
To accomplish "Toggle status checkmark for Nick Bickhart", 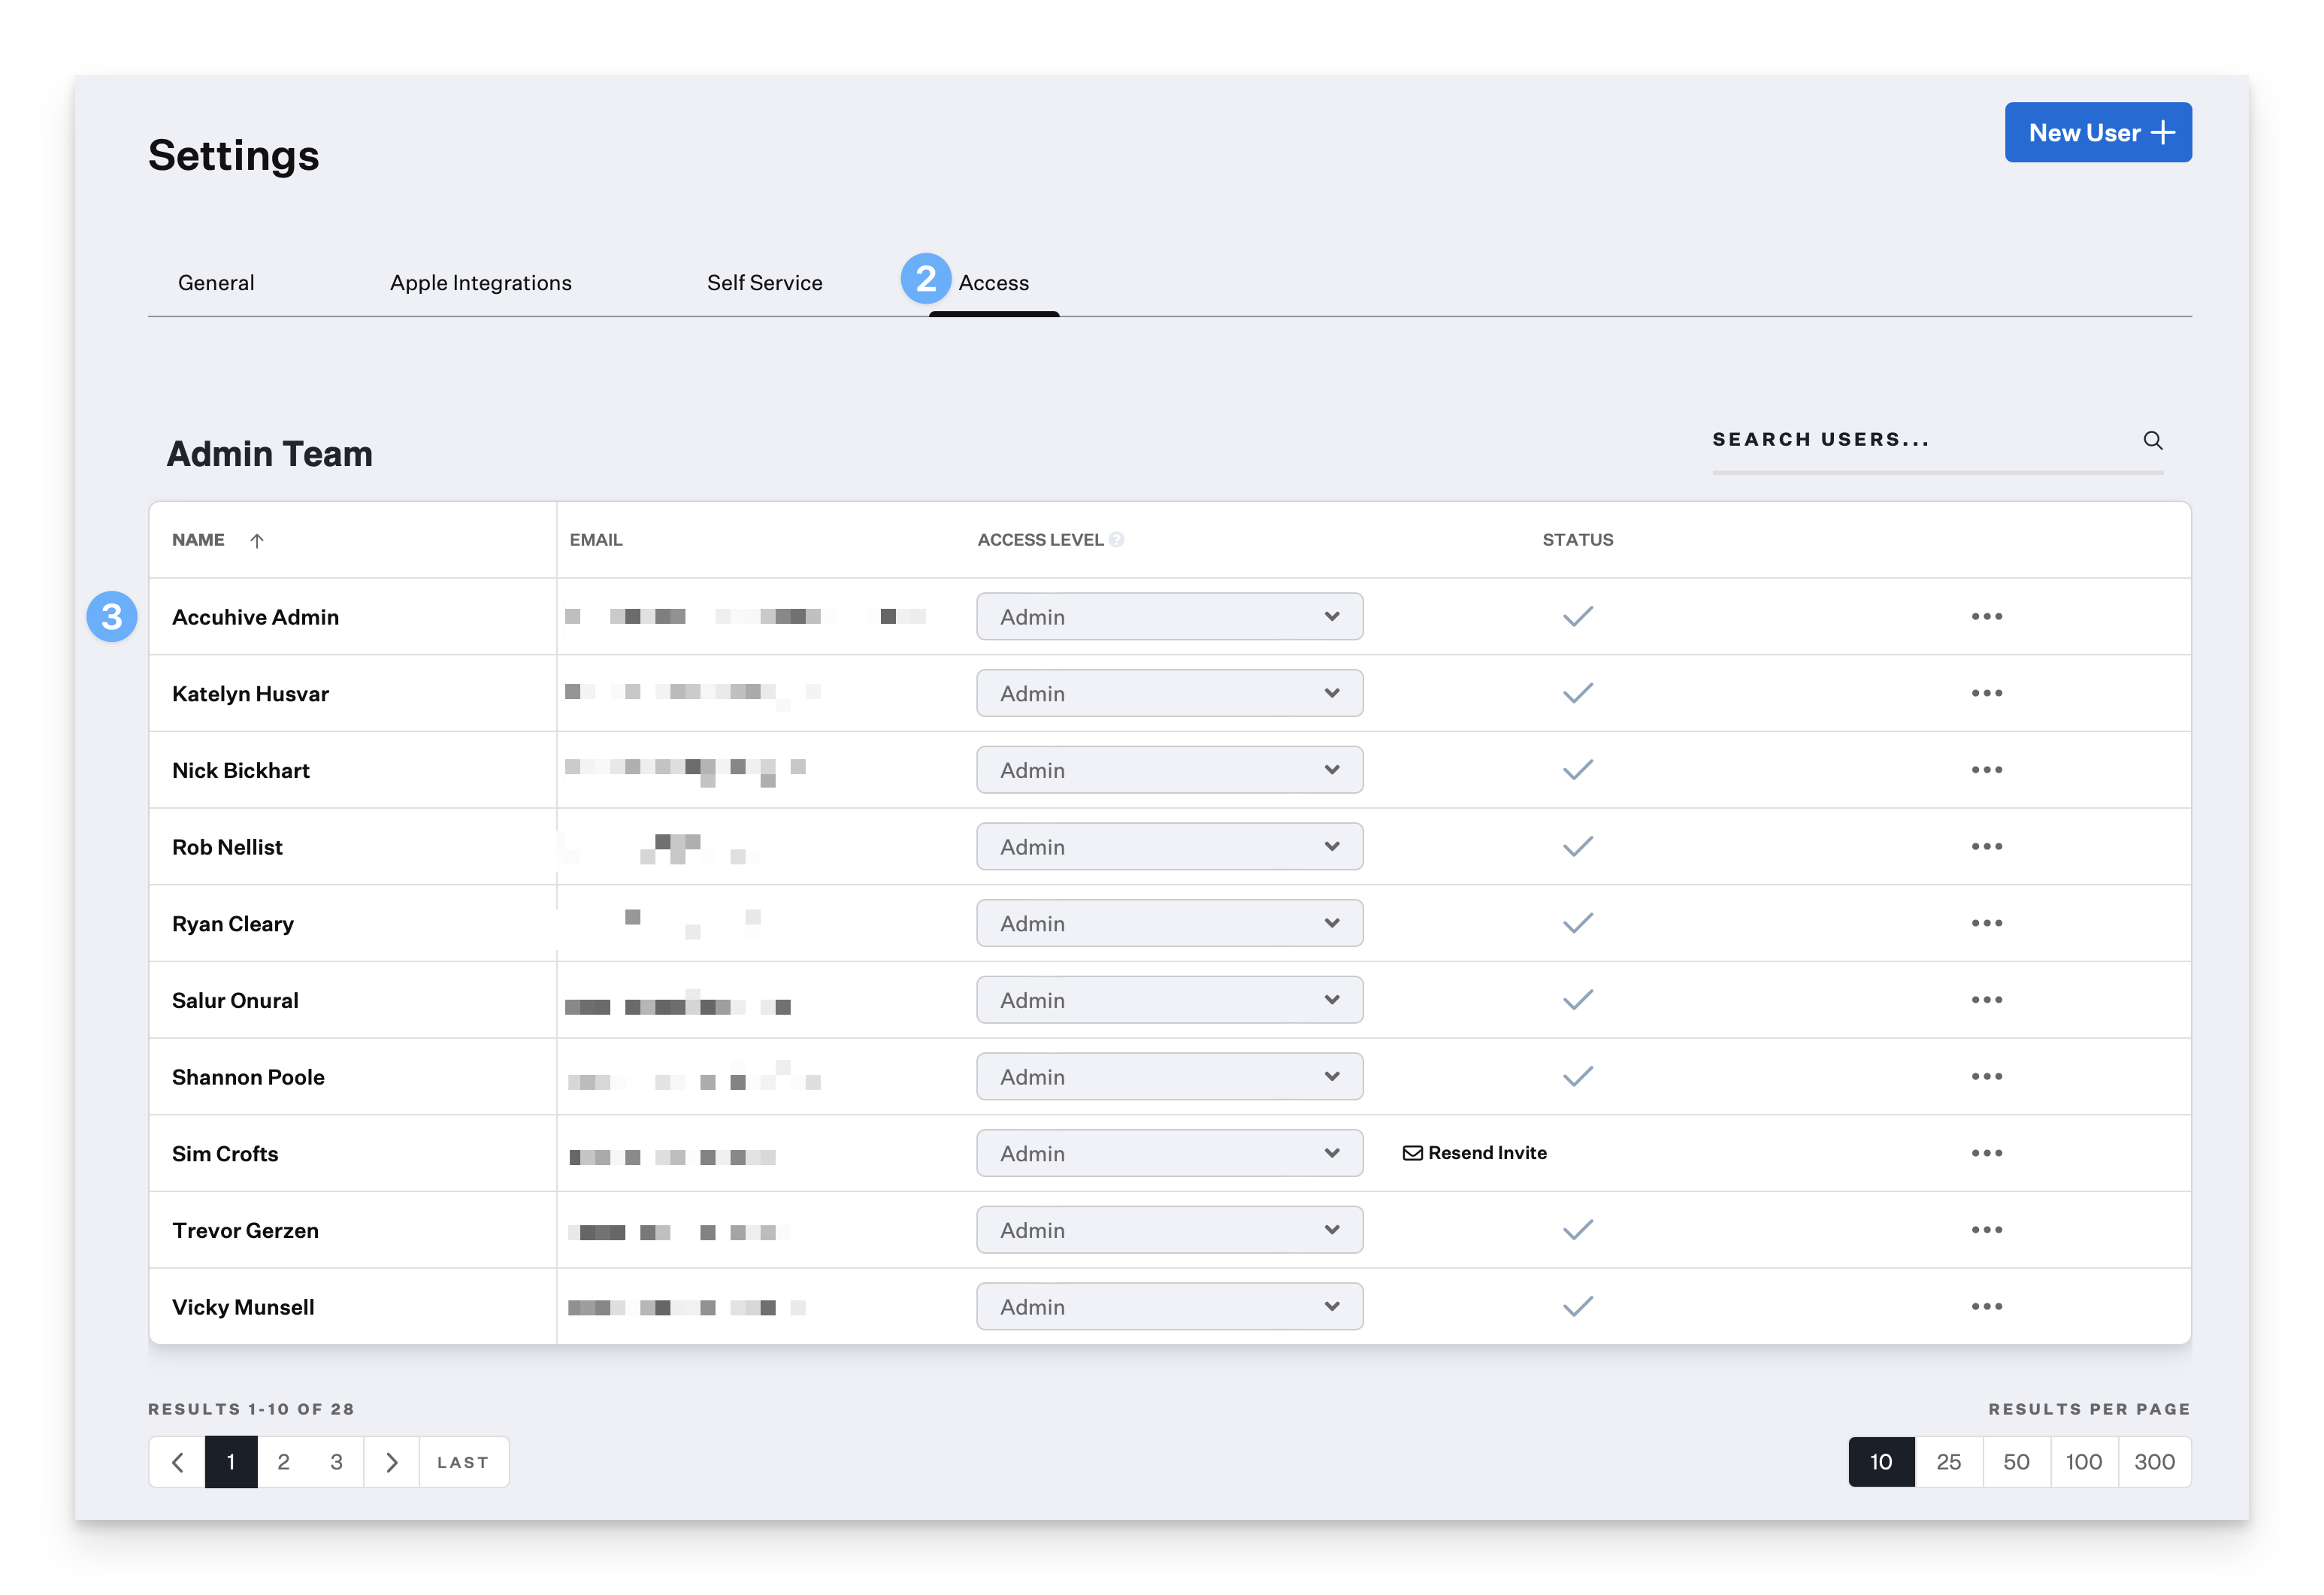I will (x=1578, y=768).
